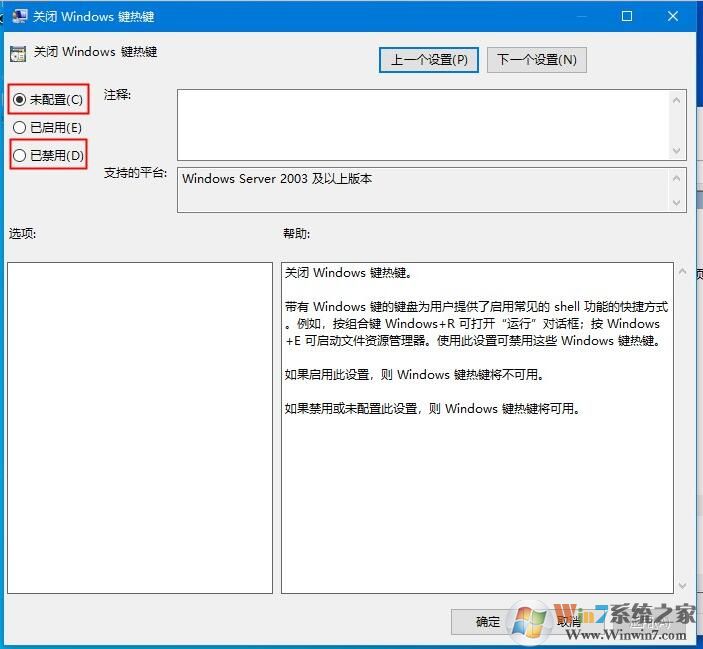Screen dimensions: 703x649
Task: Click the empty options list panel
Action: click(x=140, y=428)
